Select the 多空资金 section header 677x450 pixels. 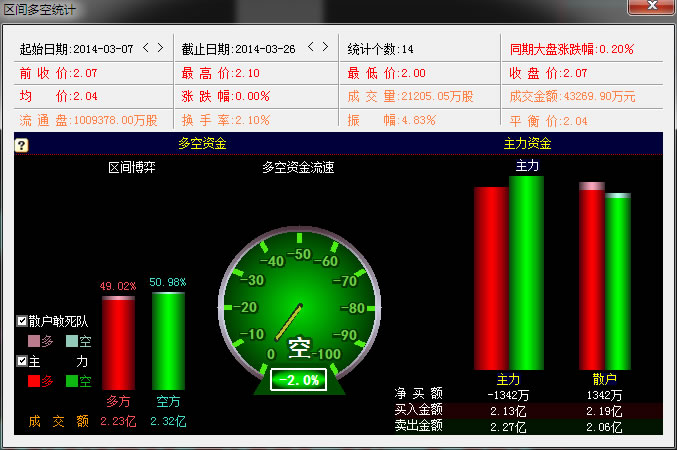tap(202, 144)
